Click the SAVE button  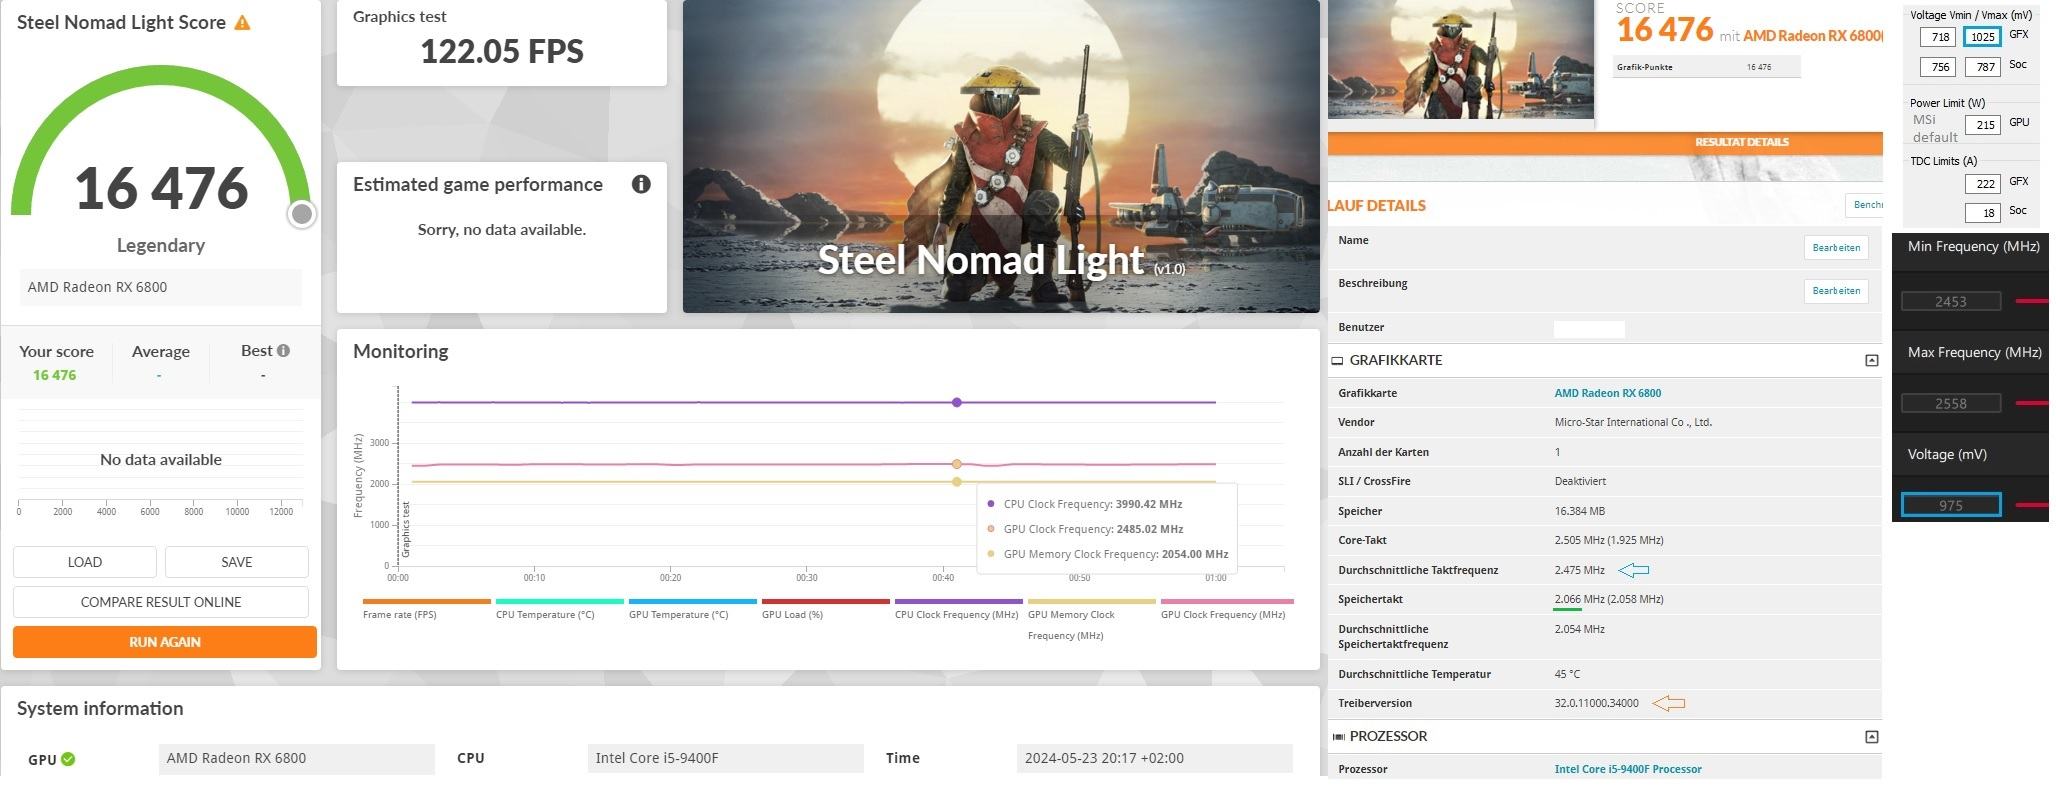[237, 562]
